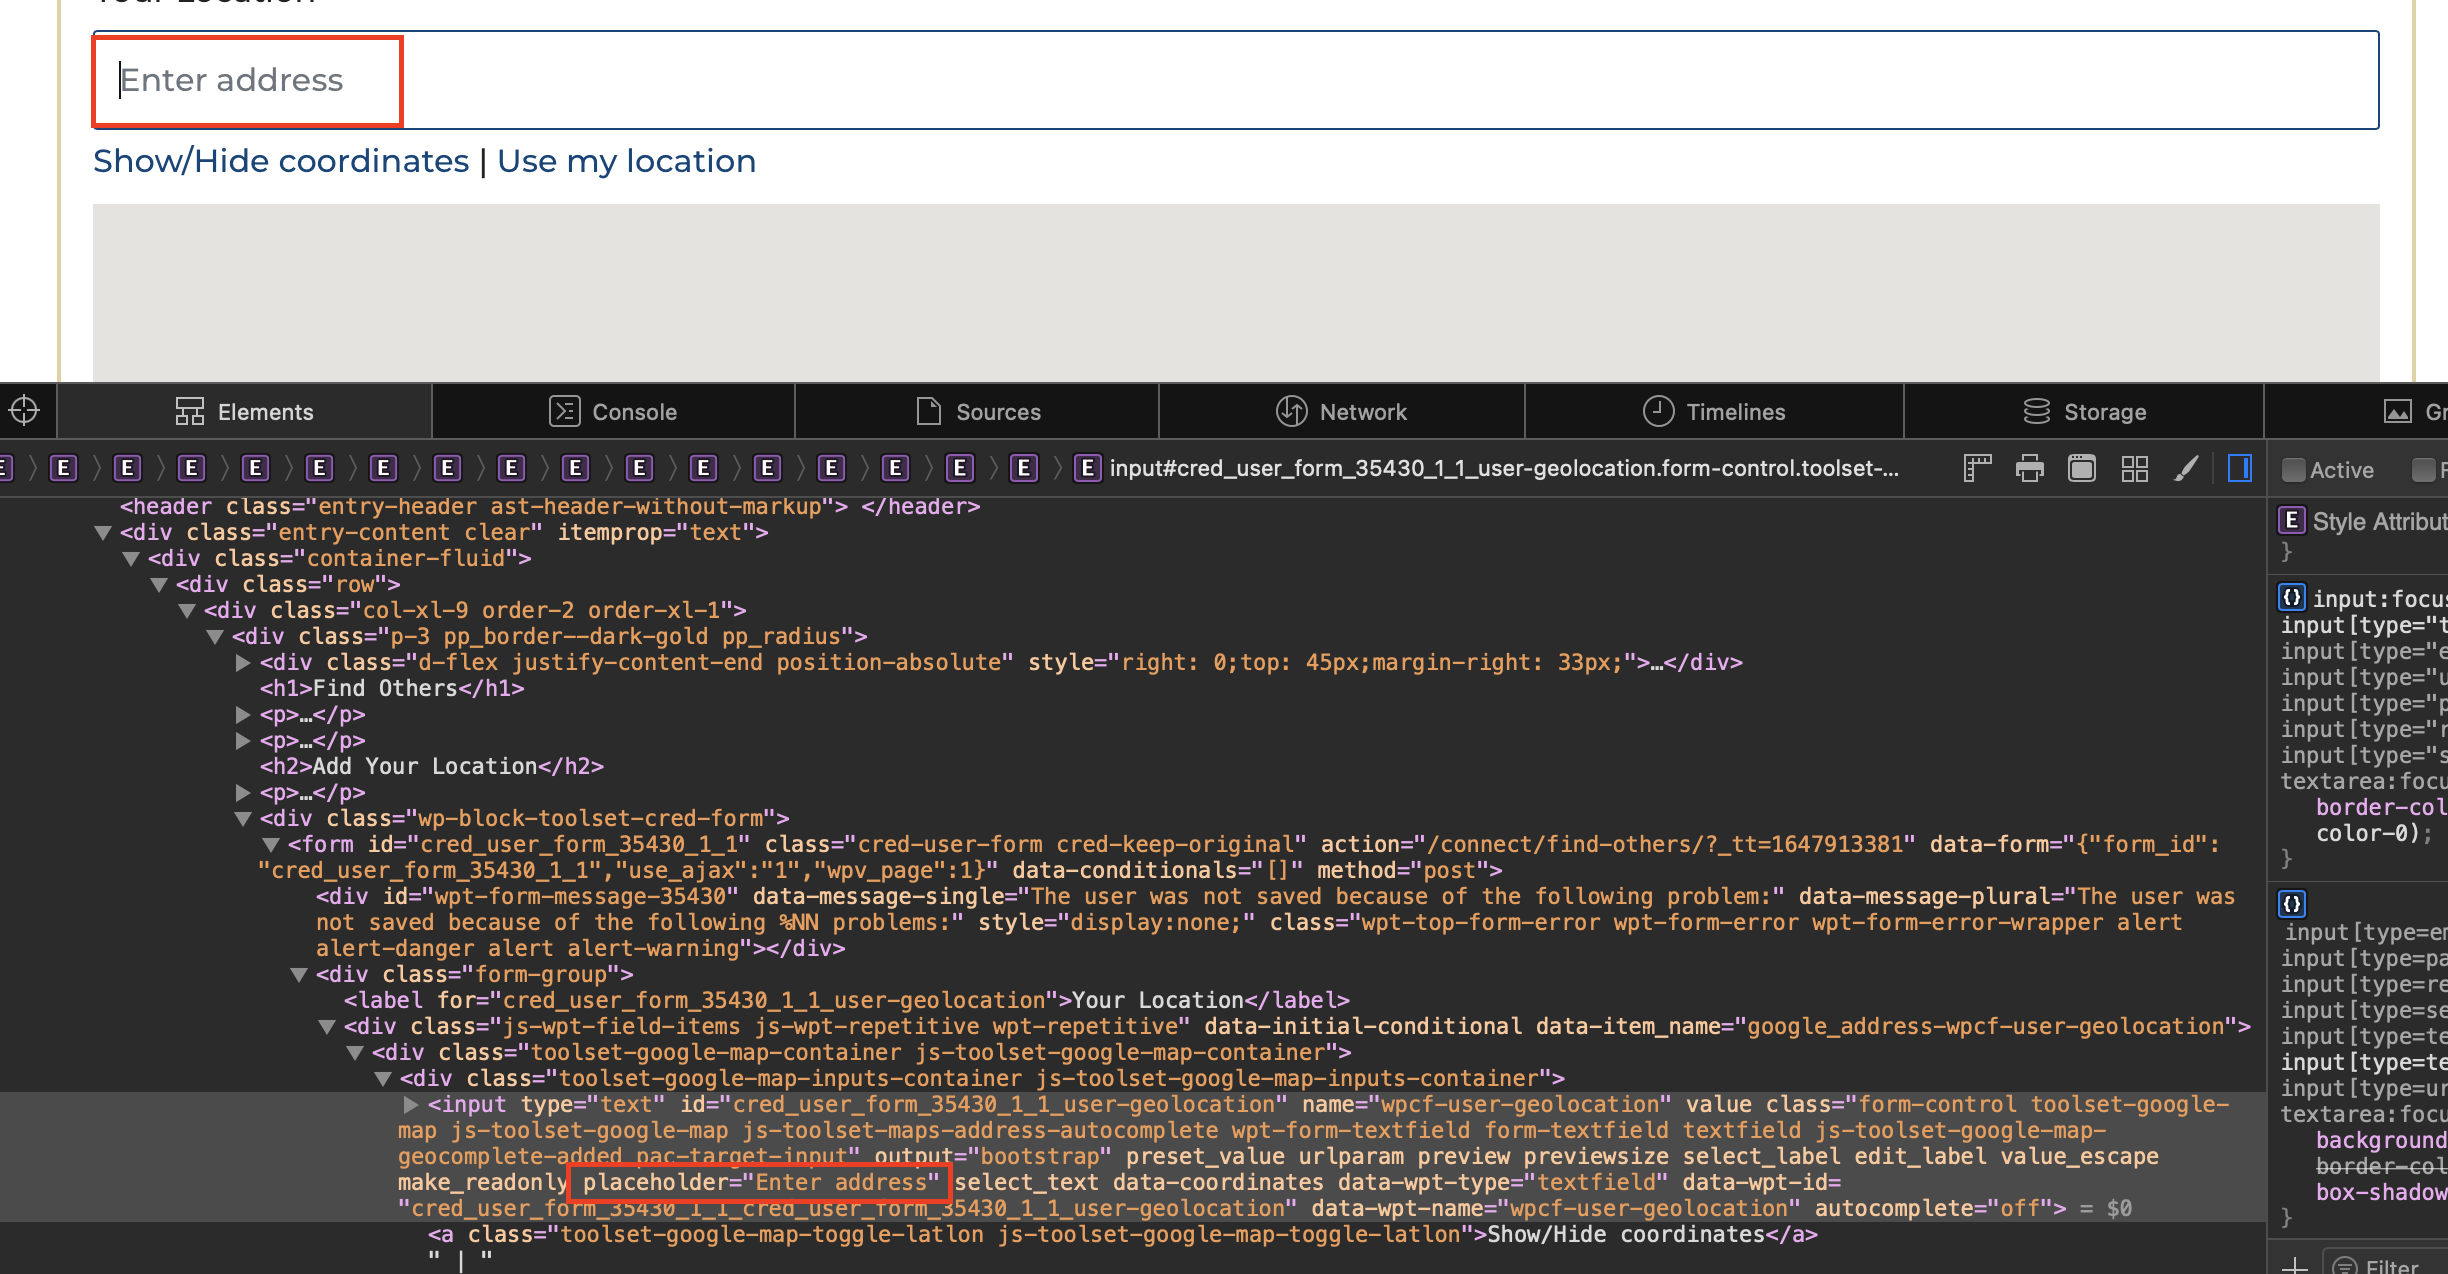
Task: Collapse the p-3 pp_border--dark-gold div
Action: (x=214, y=637)
